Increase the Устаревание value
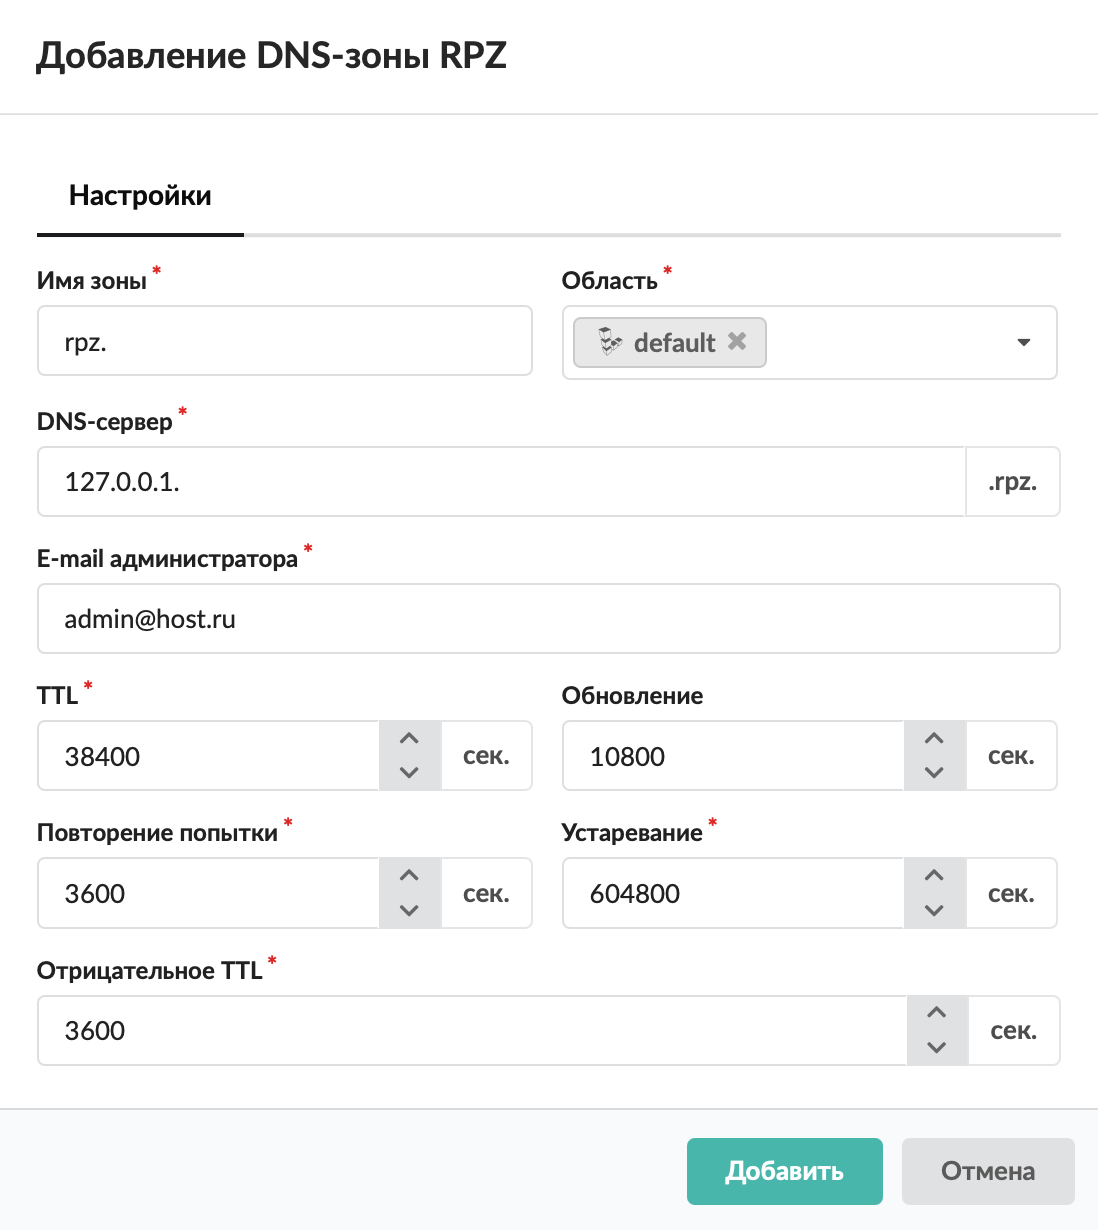Image resolution: width=1098 pixels, height=1230 pixels. point(934,876)
